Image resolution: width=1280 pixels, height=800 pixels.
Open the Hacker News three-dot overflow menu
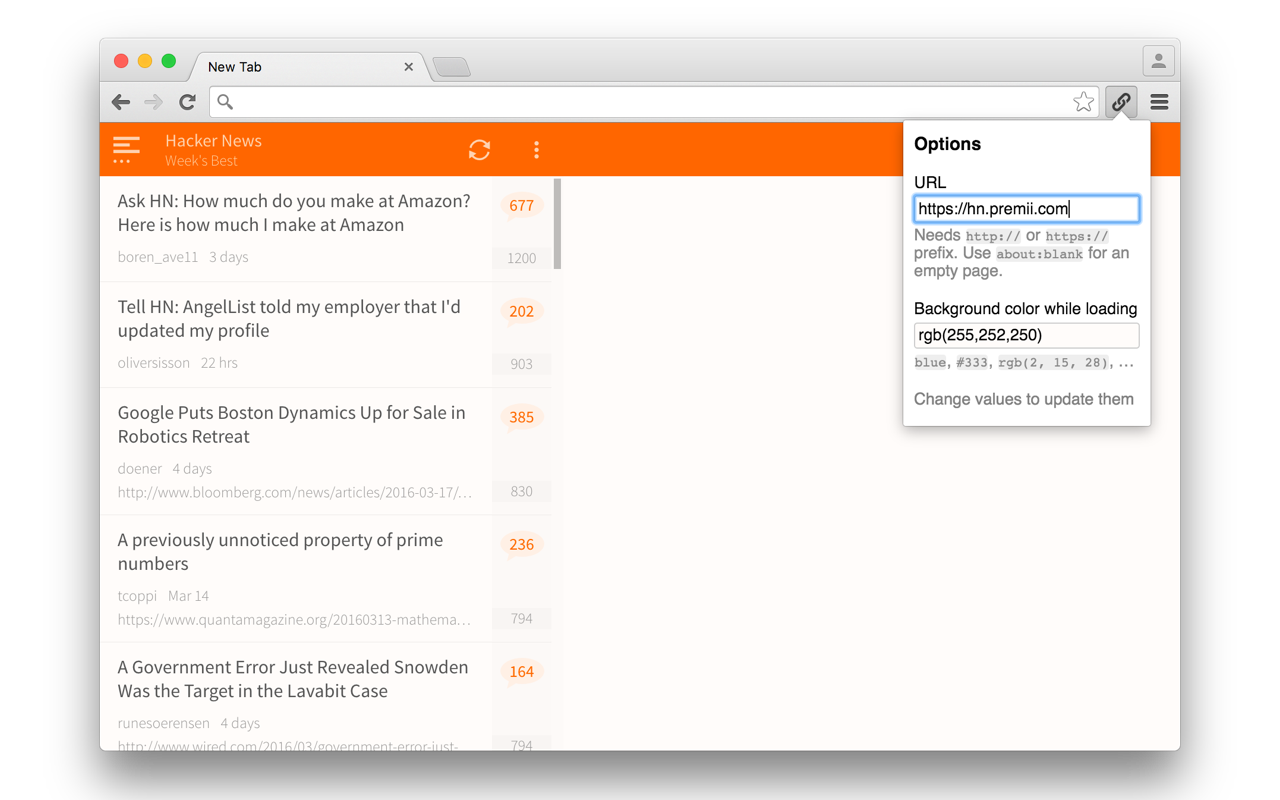(537, 149)
